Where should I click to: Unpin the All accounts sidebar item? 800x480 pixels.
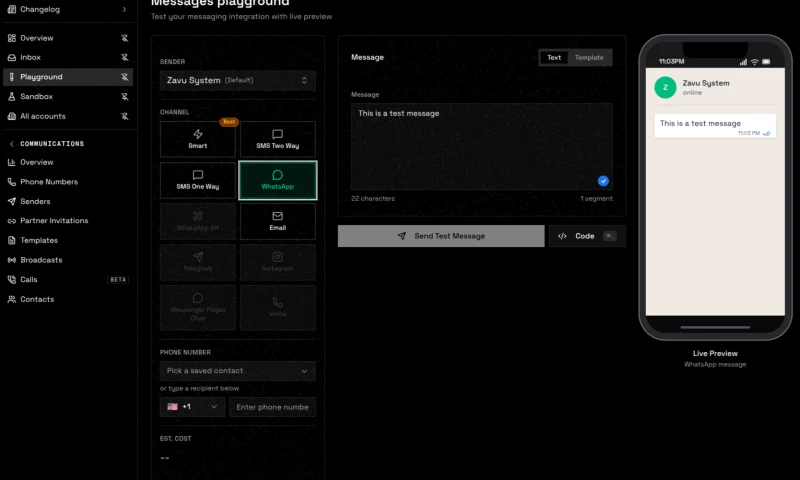point(124,116)
